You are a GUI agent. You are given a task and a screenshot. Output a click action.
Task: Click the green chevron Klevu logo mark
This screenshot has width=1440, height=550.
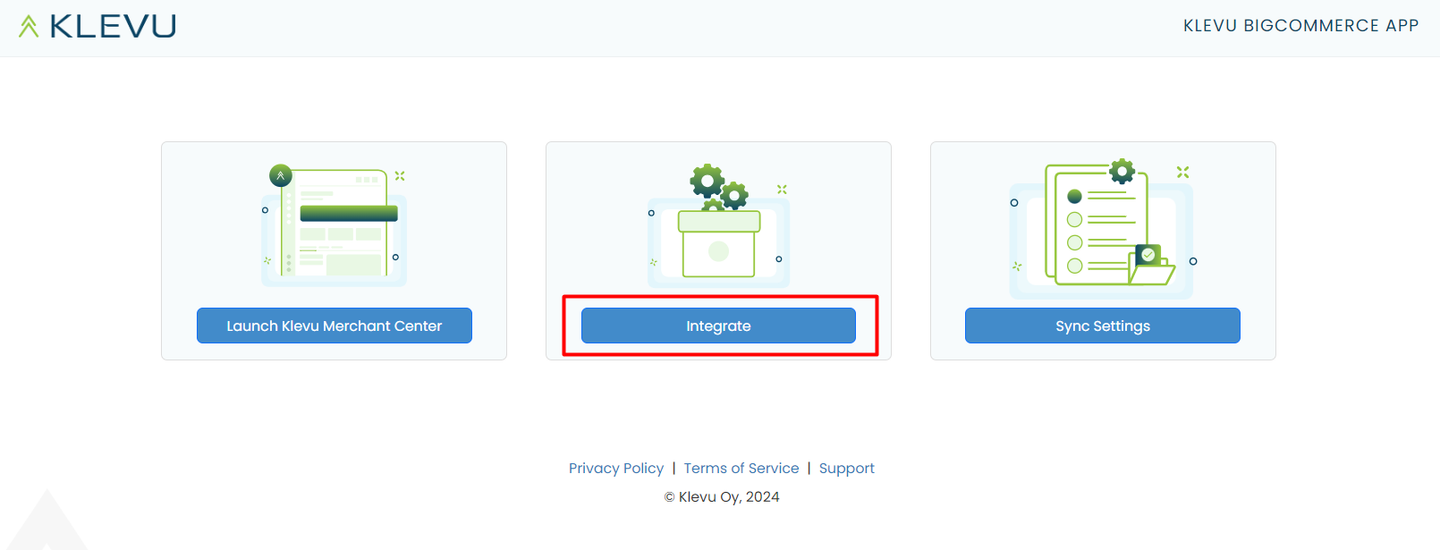(29, 26)
